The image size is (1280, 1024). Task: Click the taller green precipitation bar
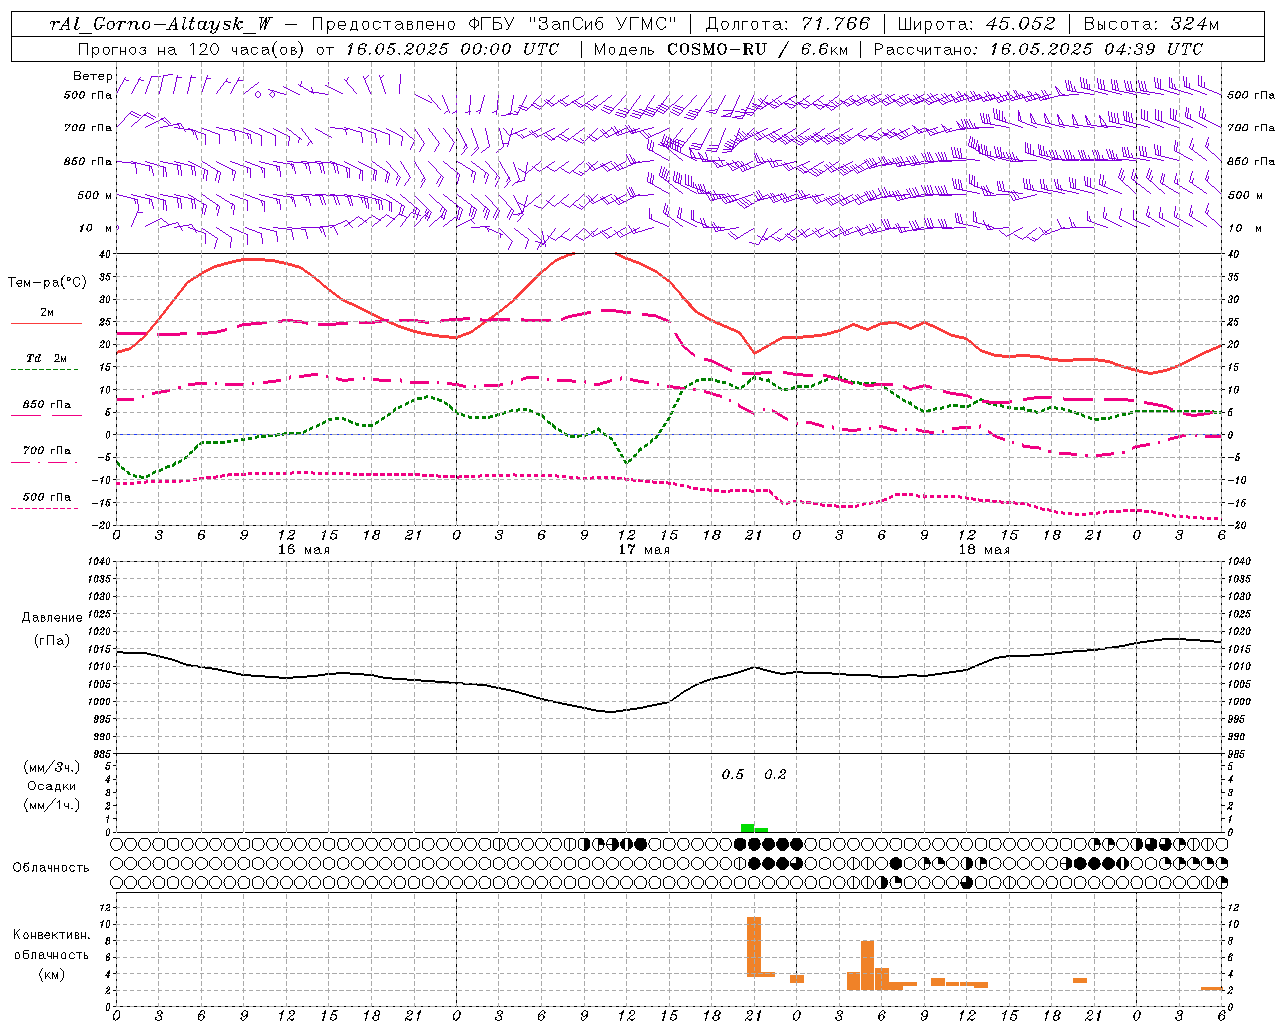747,828
